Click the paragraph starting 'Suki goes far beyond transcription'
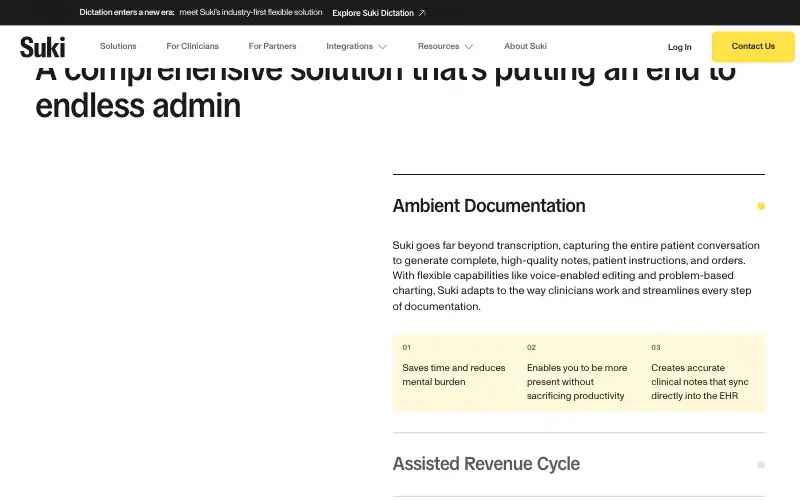Viewport: 800px width, 500px height. click(x=576, y=276)
